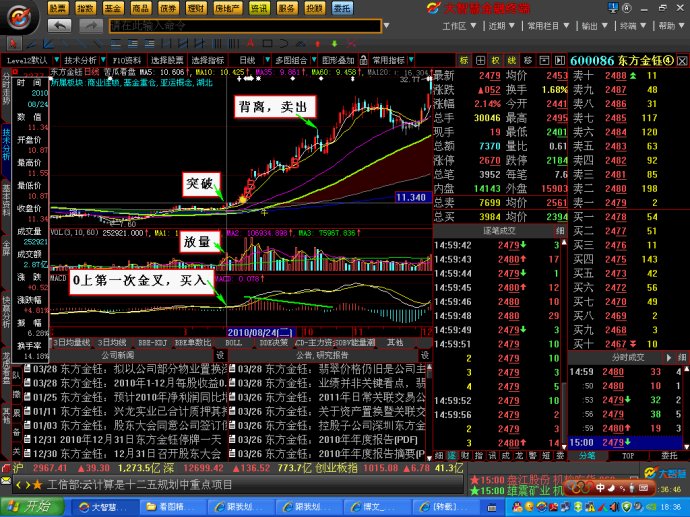Image resolution: width=690 pixels, height=517 pixels.
Task: Click the back arrow navigation button
Action: click(x=59, y=26)
